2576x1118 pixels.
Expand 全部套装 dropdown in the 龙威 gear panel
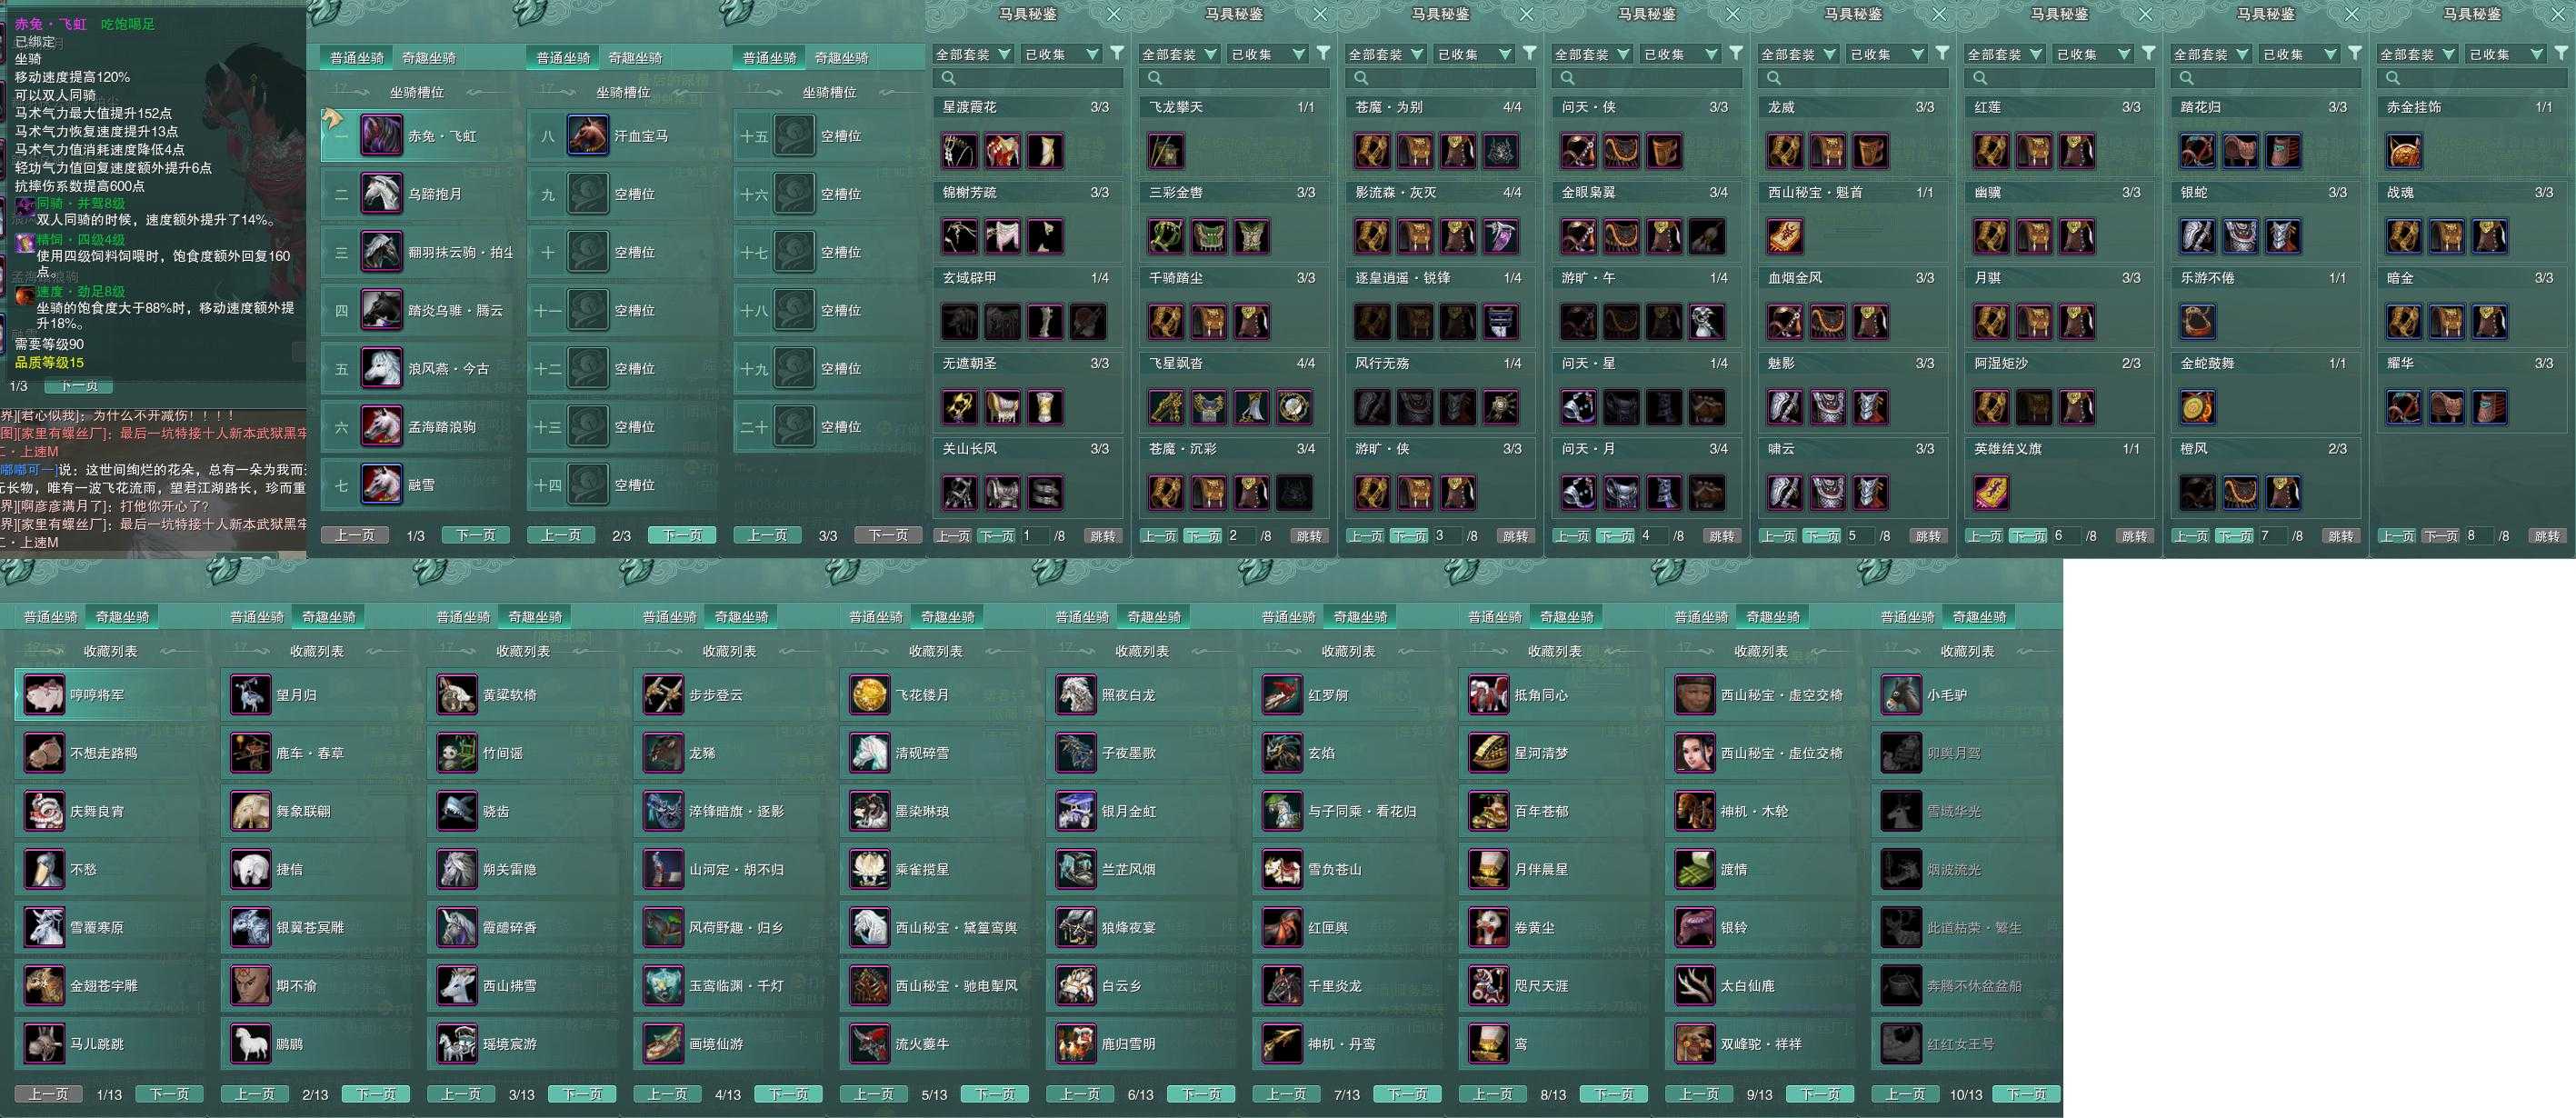point(1798,54)
